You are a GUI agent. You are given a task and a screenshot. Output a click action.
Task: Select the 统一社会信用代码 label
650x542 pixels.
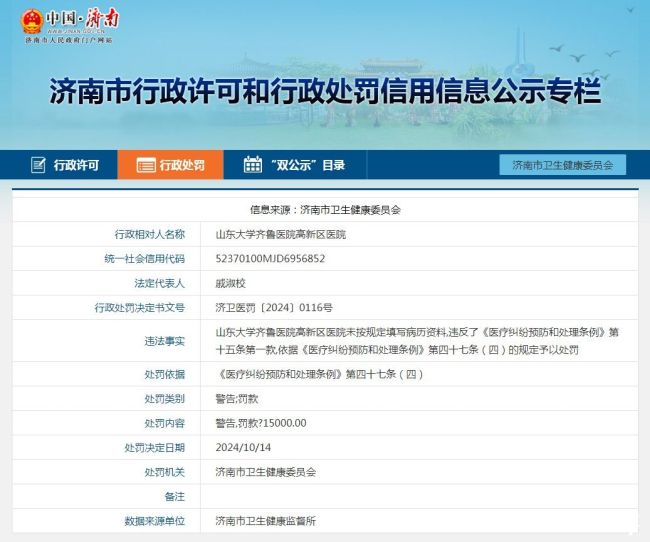point(144,259)
